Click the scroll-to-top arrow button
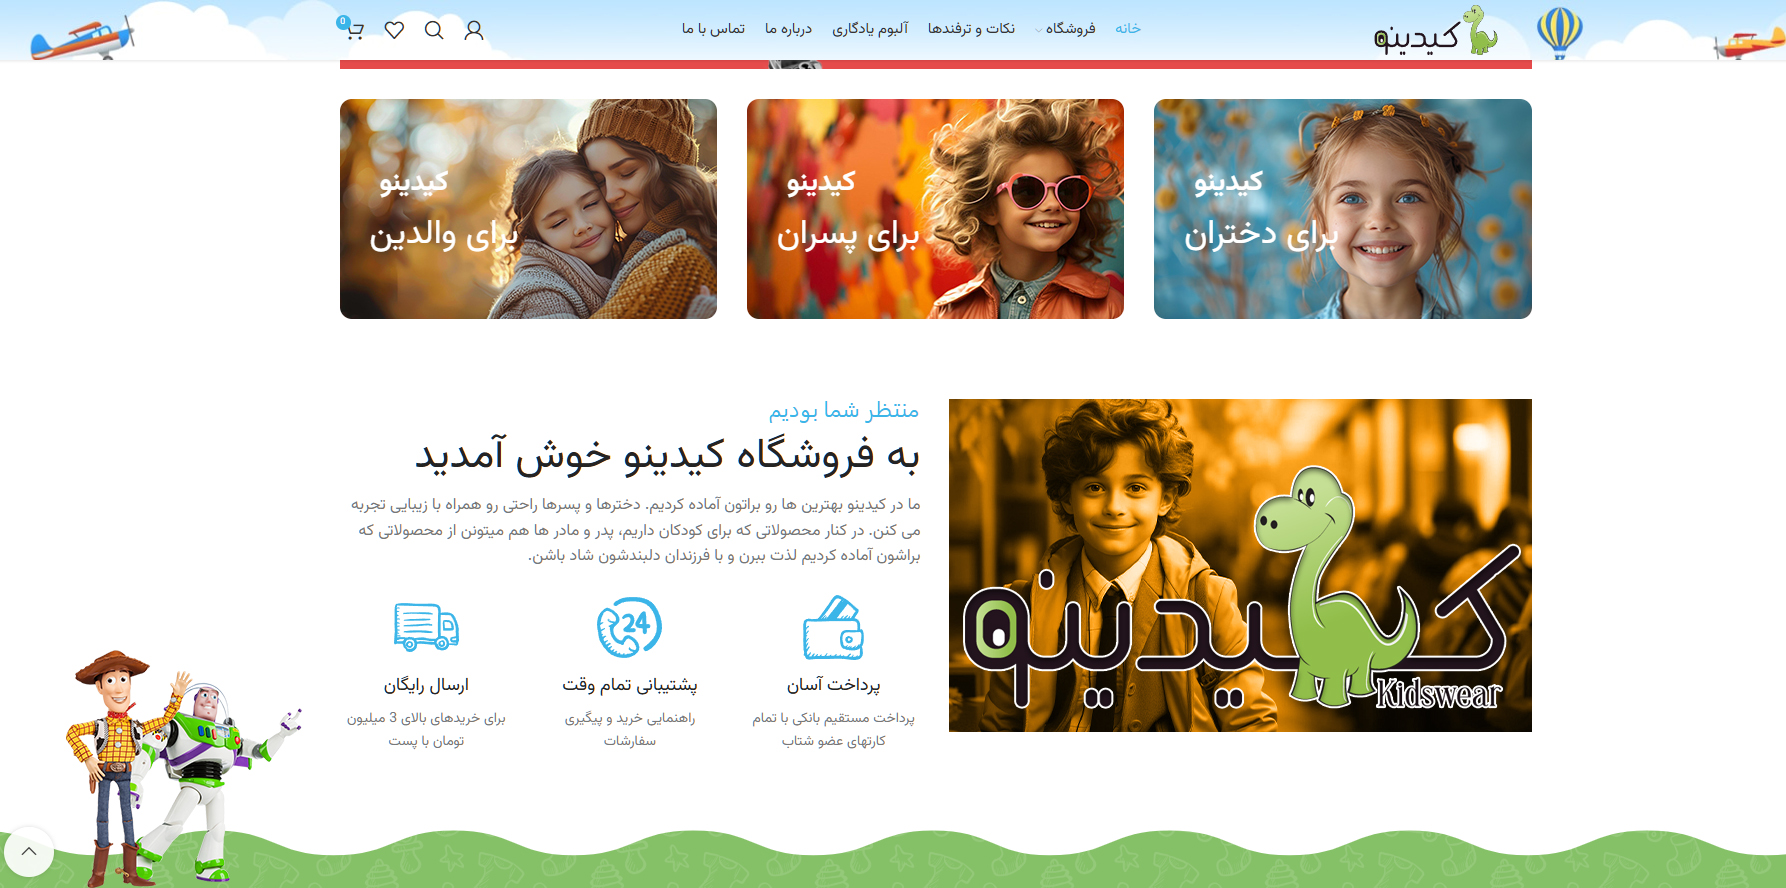Screen dimensions: 1786x888 point(29,852)
